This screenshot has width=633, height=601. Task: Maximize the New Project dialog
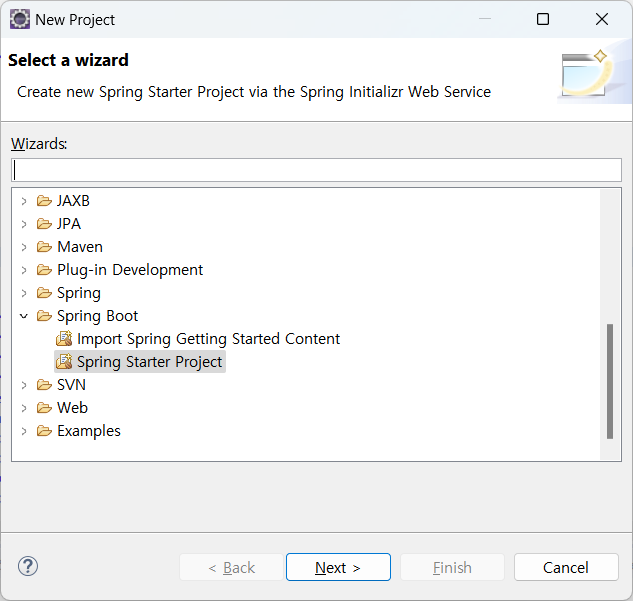tap(543, 19)
